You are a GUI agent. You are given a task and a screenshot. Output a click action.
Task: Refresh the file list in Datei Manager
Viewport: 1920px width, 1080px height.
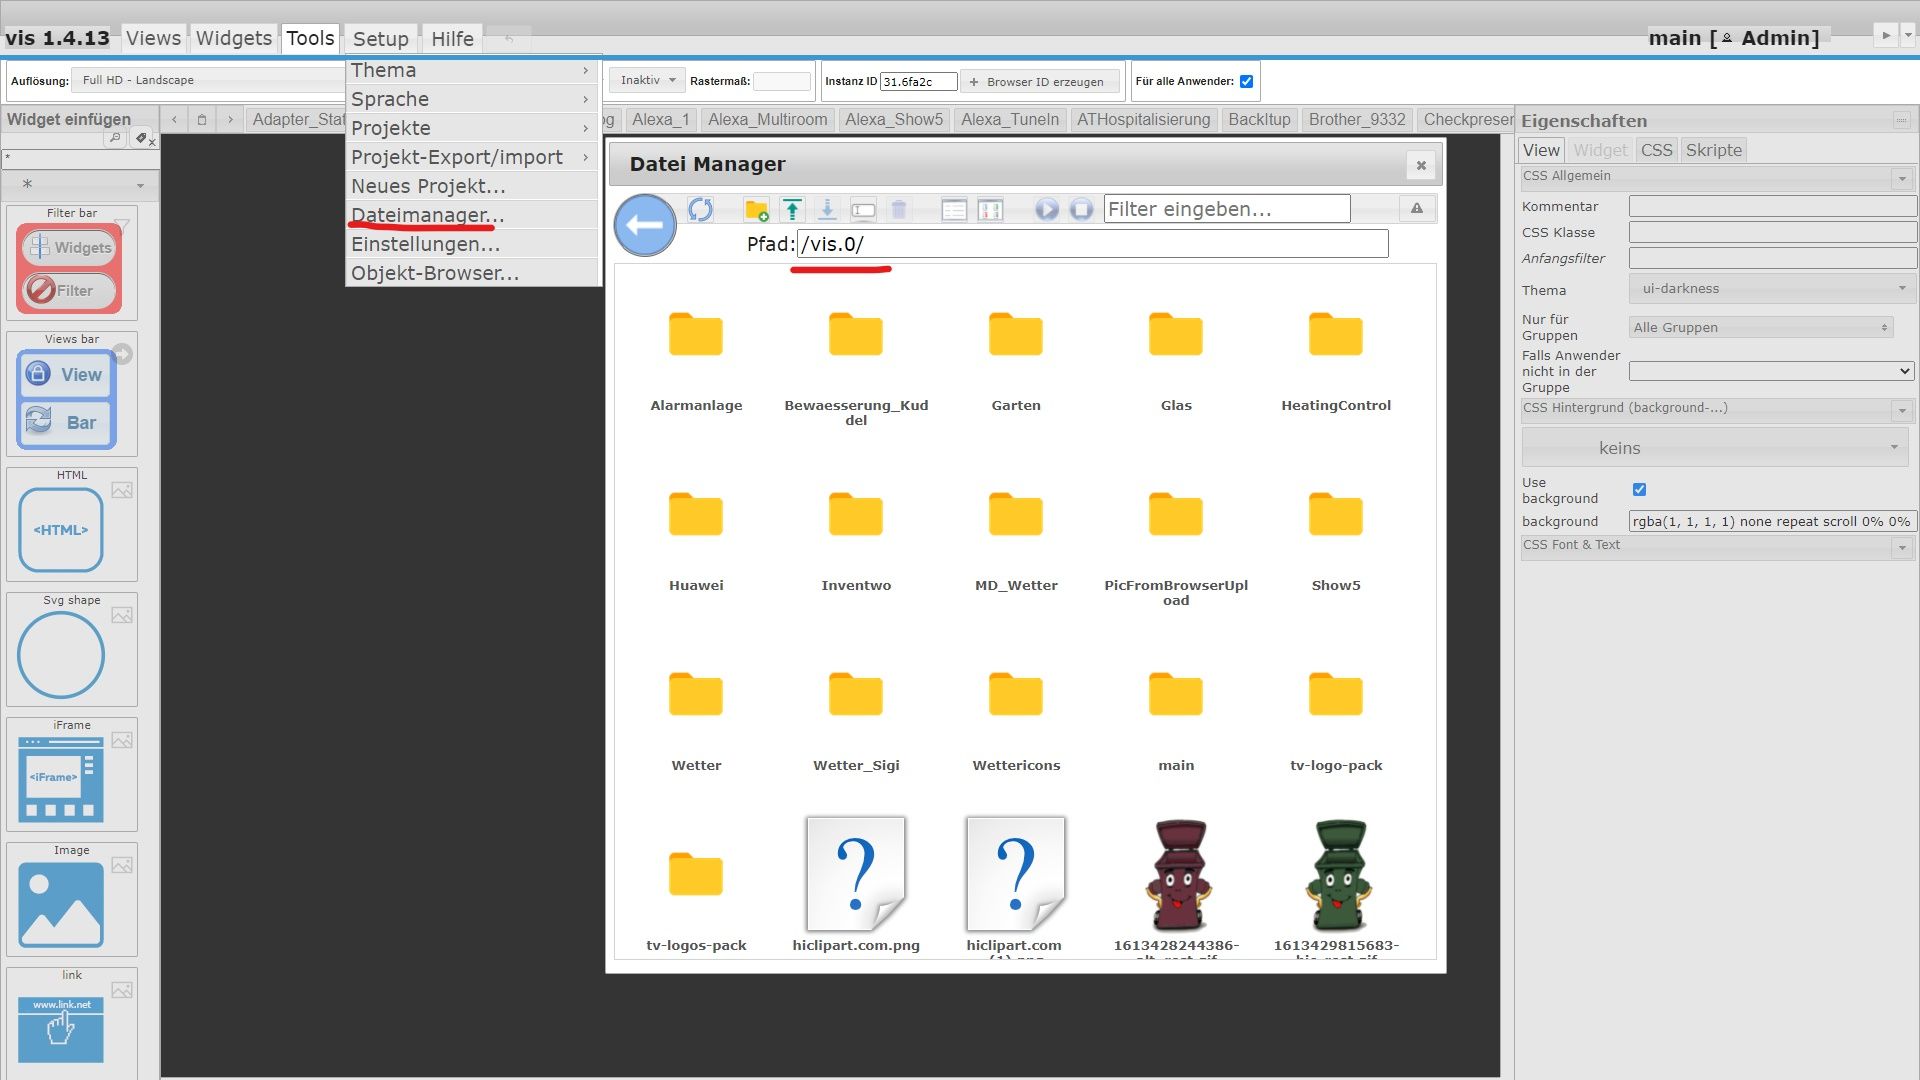coord(701,209)
